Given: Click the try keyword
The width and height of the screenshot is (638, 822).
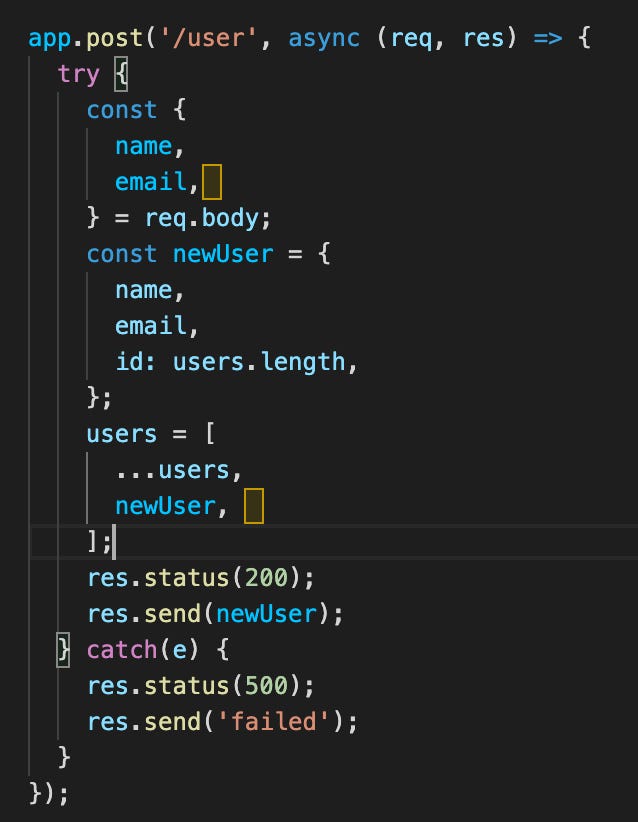Looking at the screenshot, I should pos(78,74).
